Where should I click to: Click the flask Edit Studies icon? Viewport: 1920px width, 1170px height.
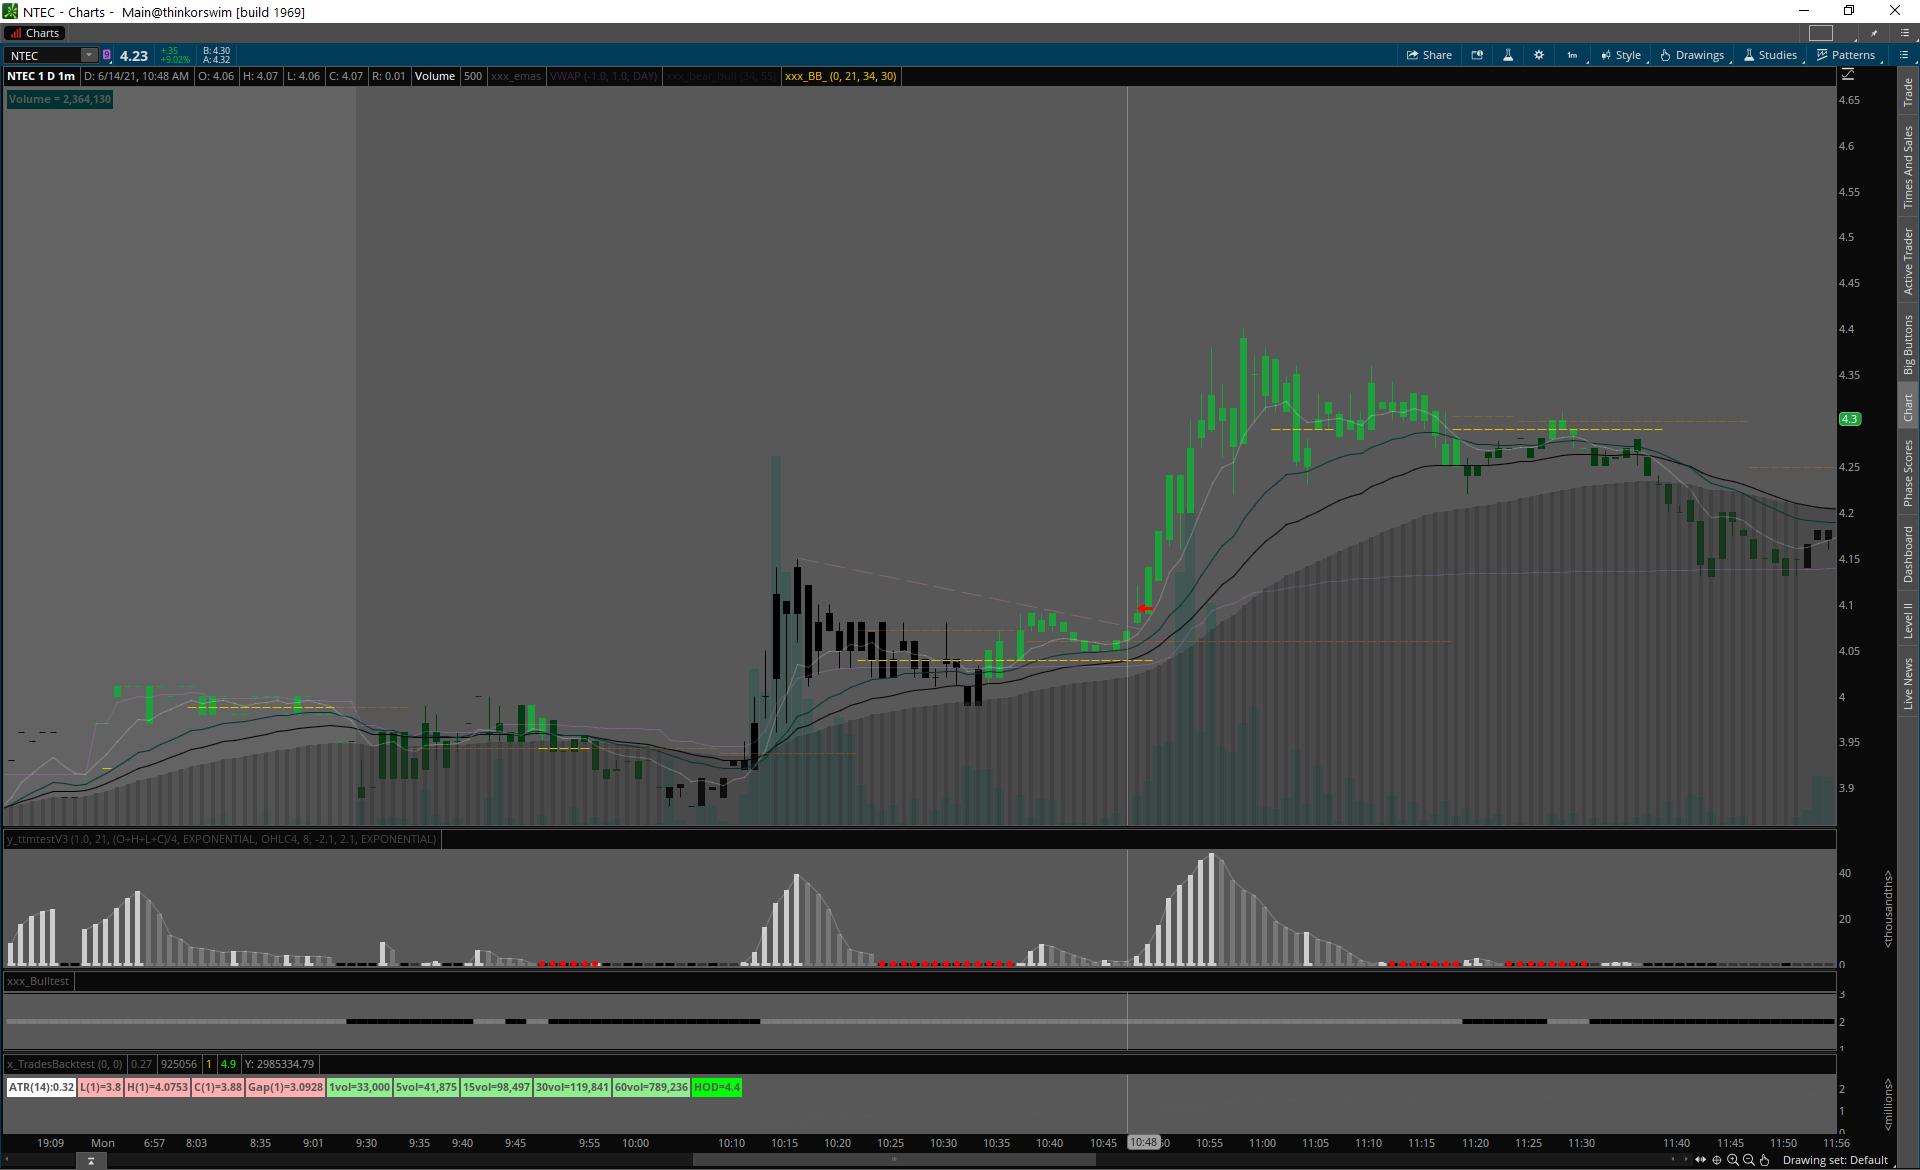pyautogui.click(x=1508, y=55)
